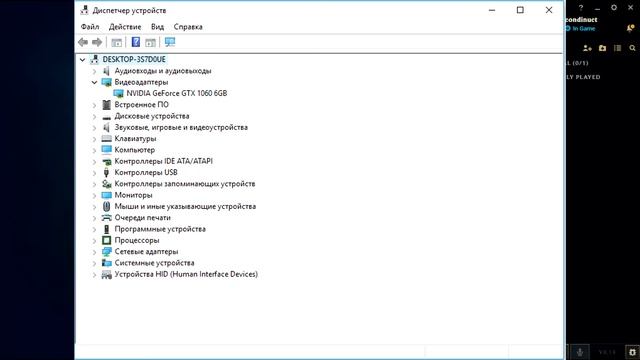The height and width of the screenshot is (360, 640).
Task: Open the Действие menu
Action: 125,27
